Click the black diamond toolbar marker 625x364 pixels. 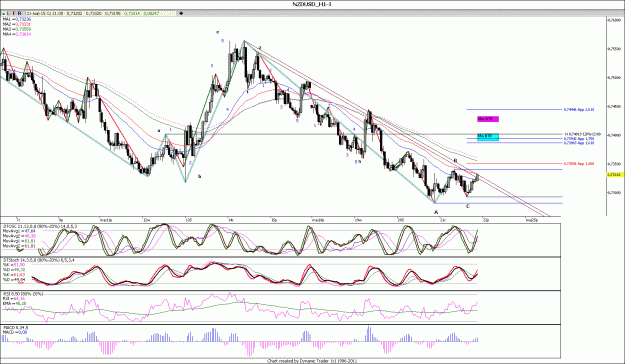[x=181, y=13]
